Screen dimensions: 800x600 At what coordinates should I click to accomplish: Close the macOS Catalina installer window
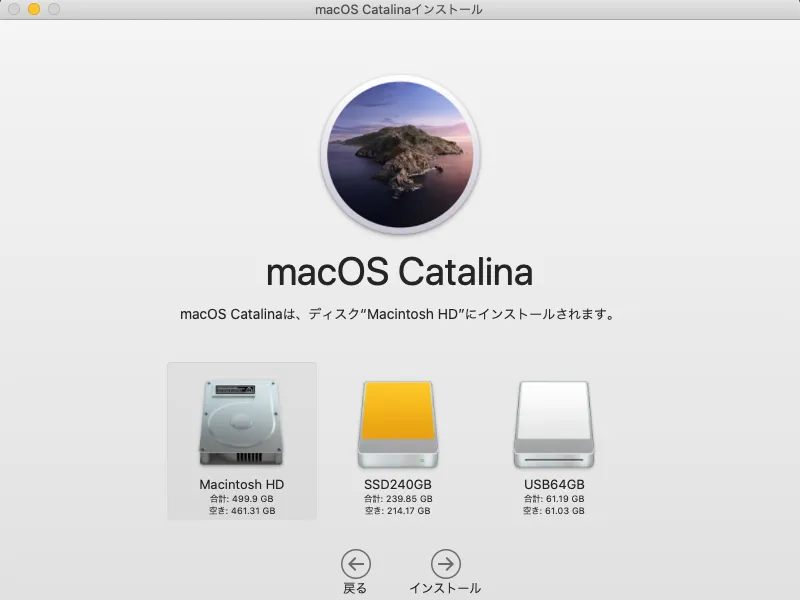click(x=14, y=9)
